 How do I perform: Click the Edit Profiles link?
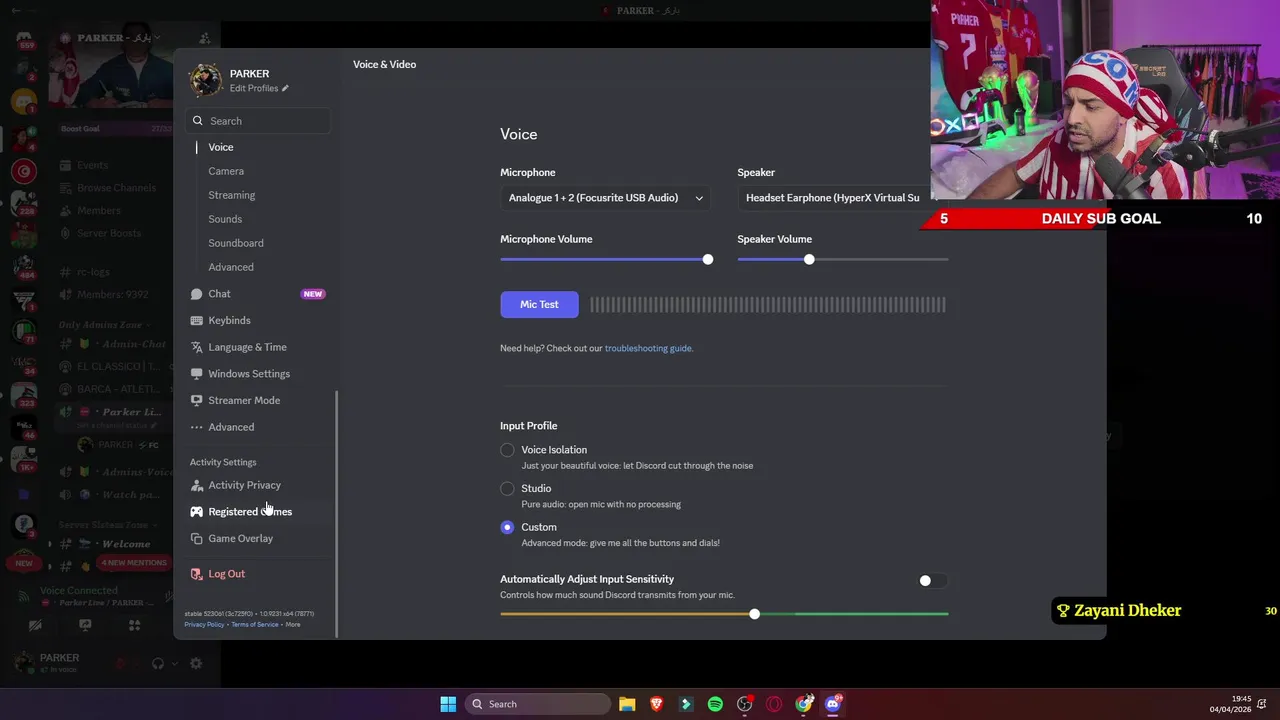(x=254, y=88)
